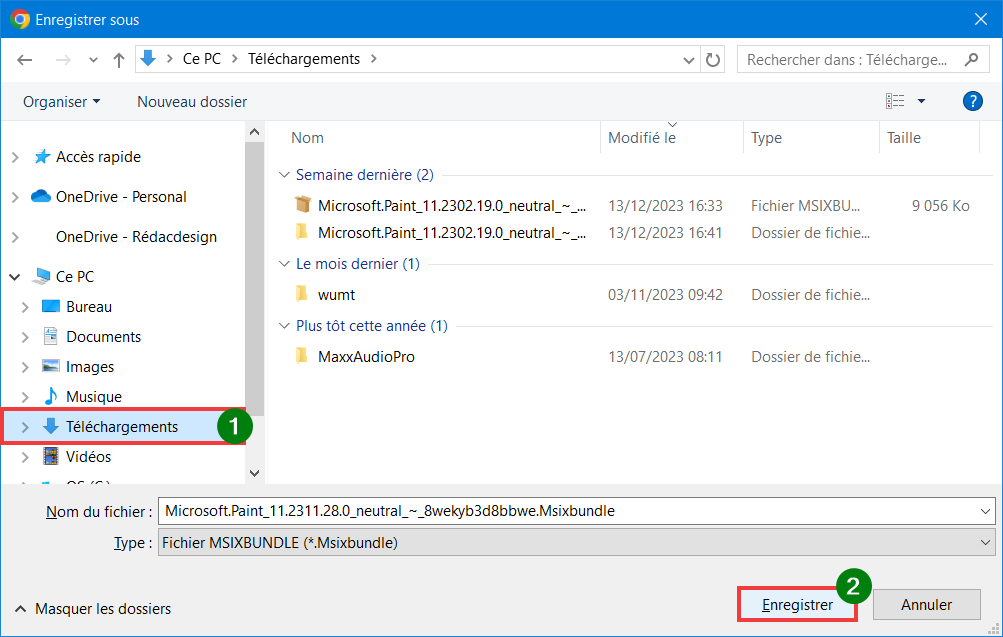Select the Microsoft.Paint MSIXBUNDLE file icon
Screen dimensions: 1003x637
[x=303, y=205]
